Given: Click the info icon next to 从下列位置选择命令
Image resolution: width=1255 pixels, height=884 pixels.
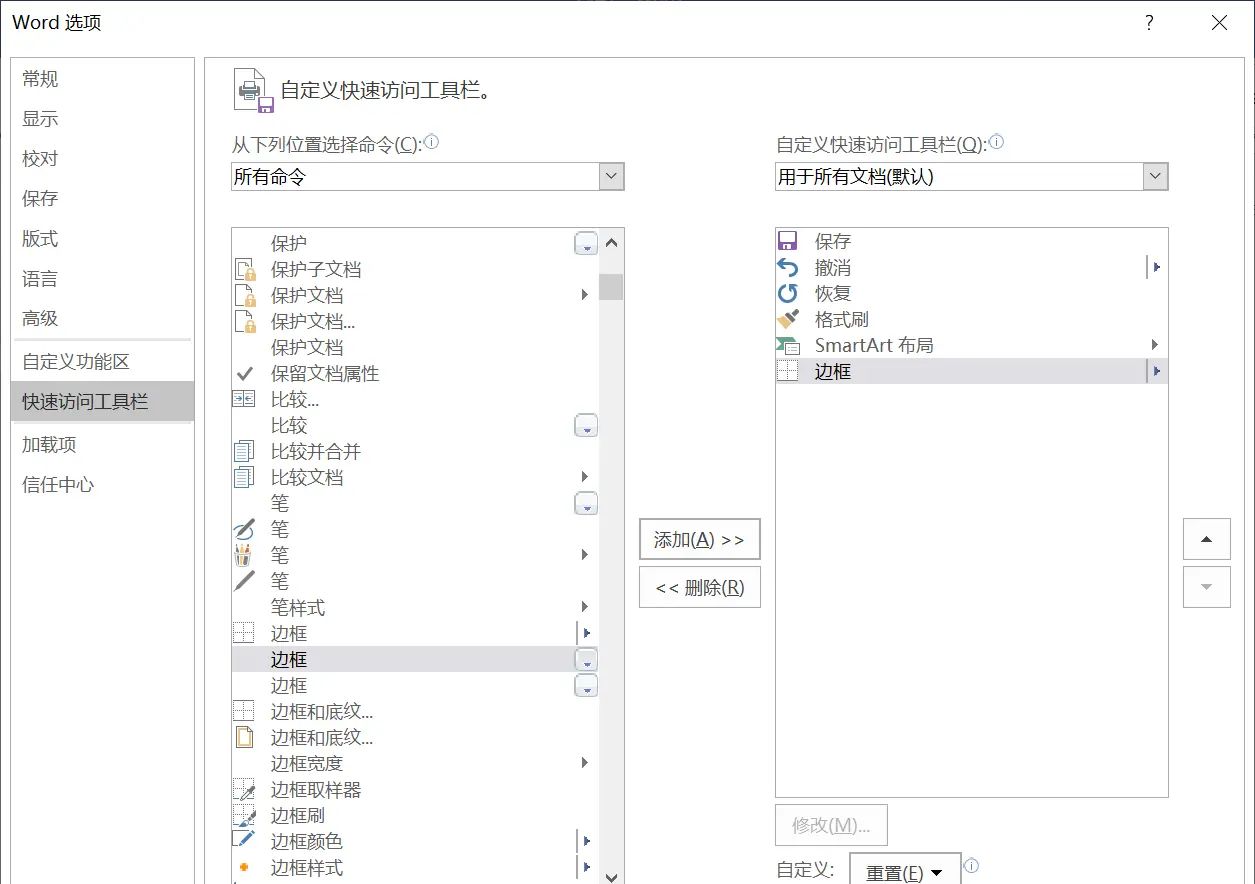Looking at the screenshot, I should 432,142.
